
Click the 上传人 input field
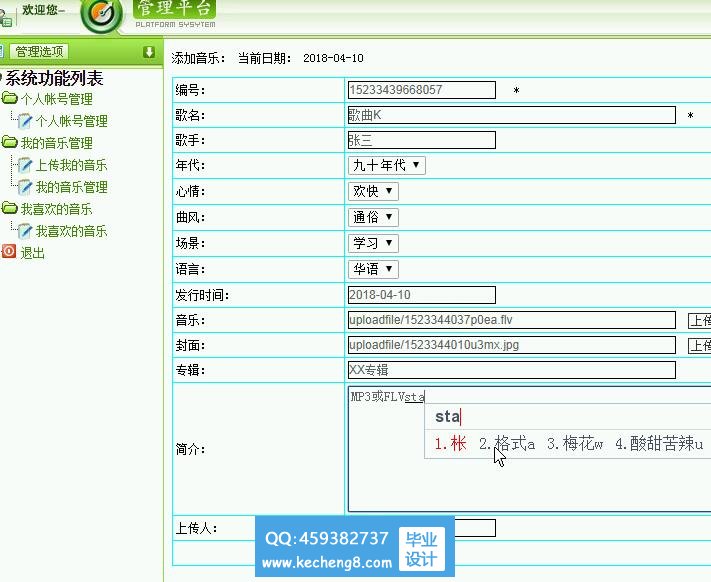475,528
